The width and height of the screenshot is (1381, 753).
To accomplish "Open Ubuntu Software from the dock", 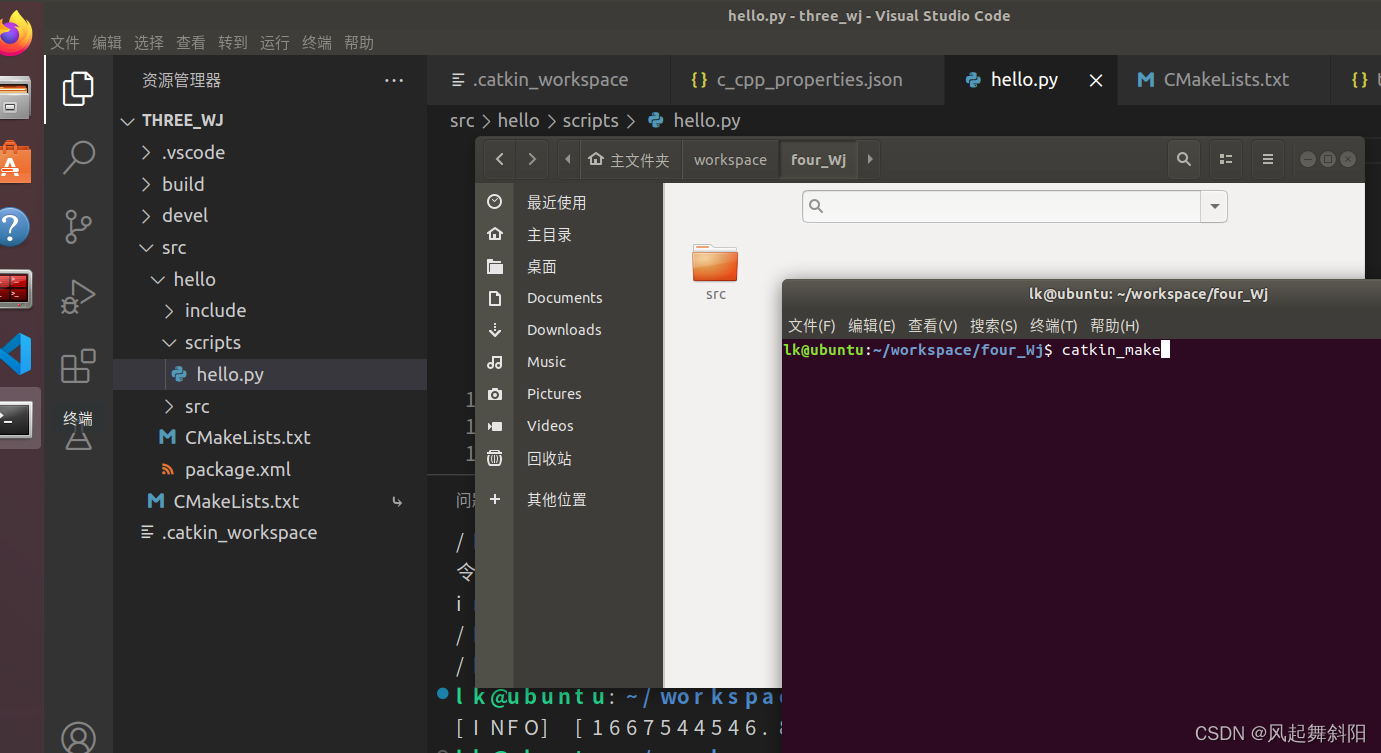I will [x=15, y=162].
